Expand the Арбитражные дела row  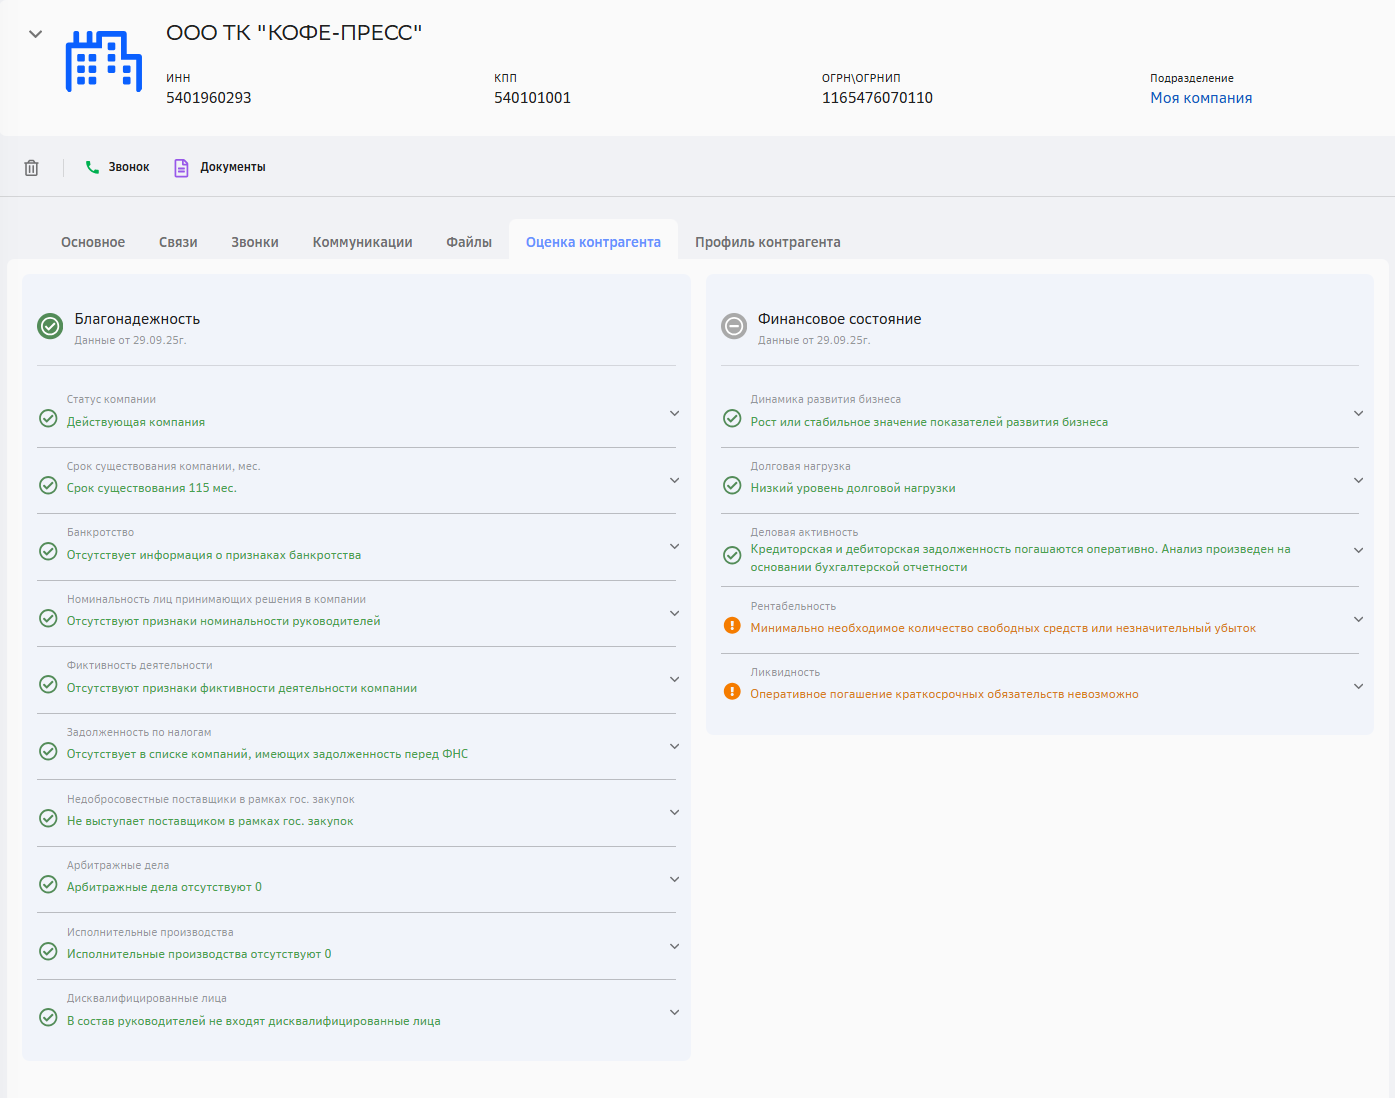click(x=674, y=879)
